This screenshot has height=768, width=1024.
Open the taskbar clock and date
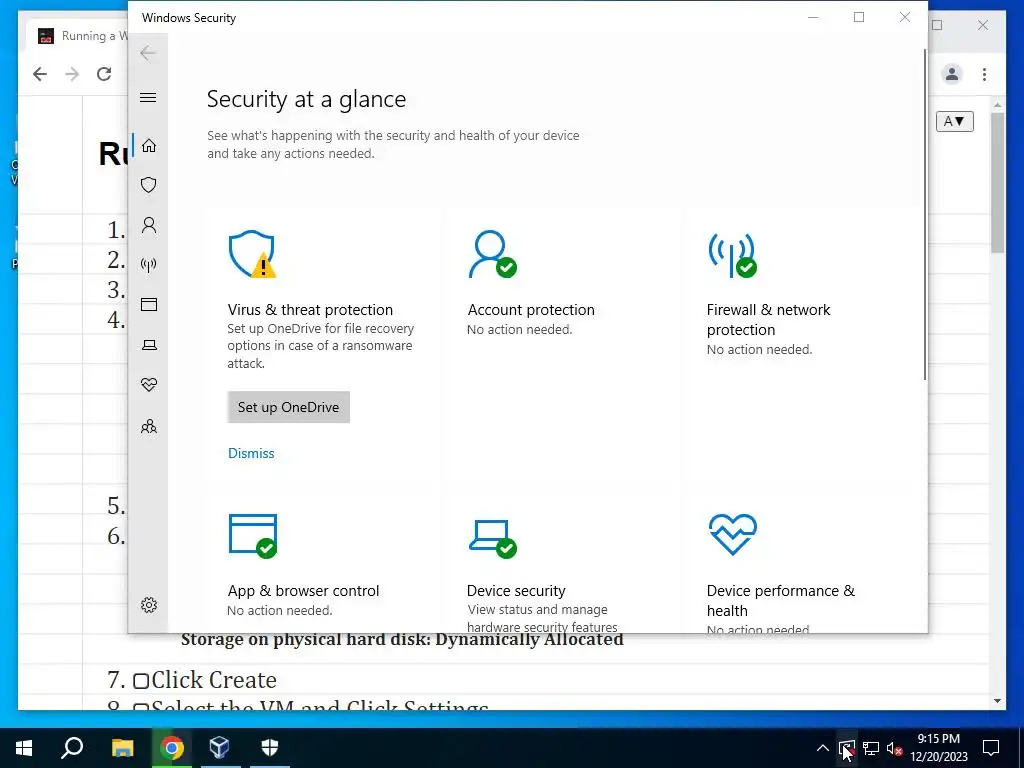(x=939, y=748)
